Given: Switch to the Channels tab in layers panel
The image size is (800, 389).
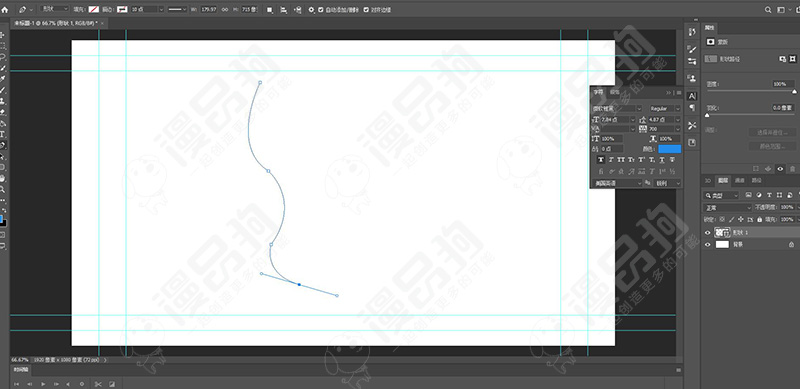Looking at the screenshot, I should [740, 180].
